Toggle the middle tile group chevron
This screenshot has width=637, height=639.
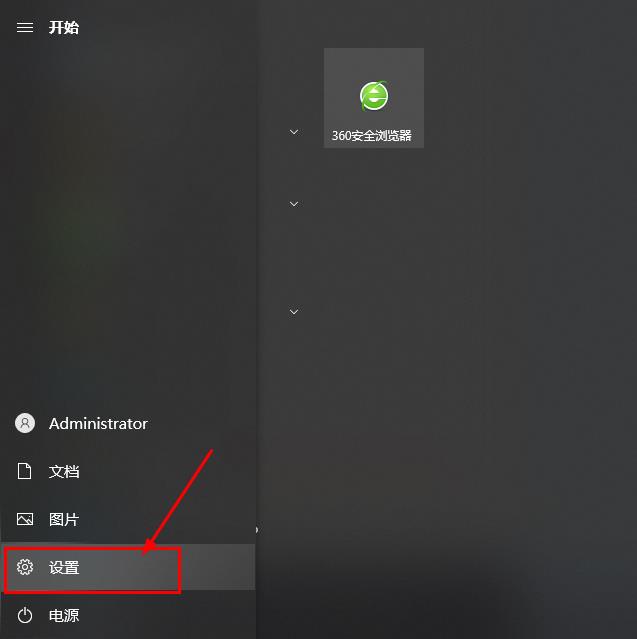click(294, 204)
